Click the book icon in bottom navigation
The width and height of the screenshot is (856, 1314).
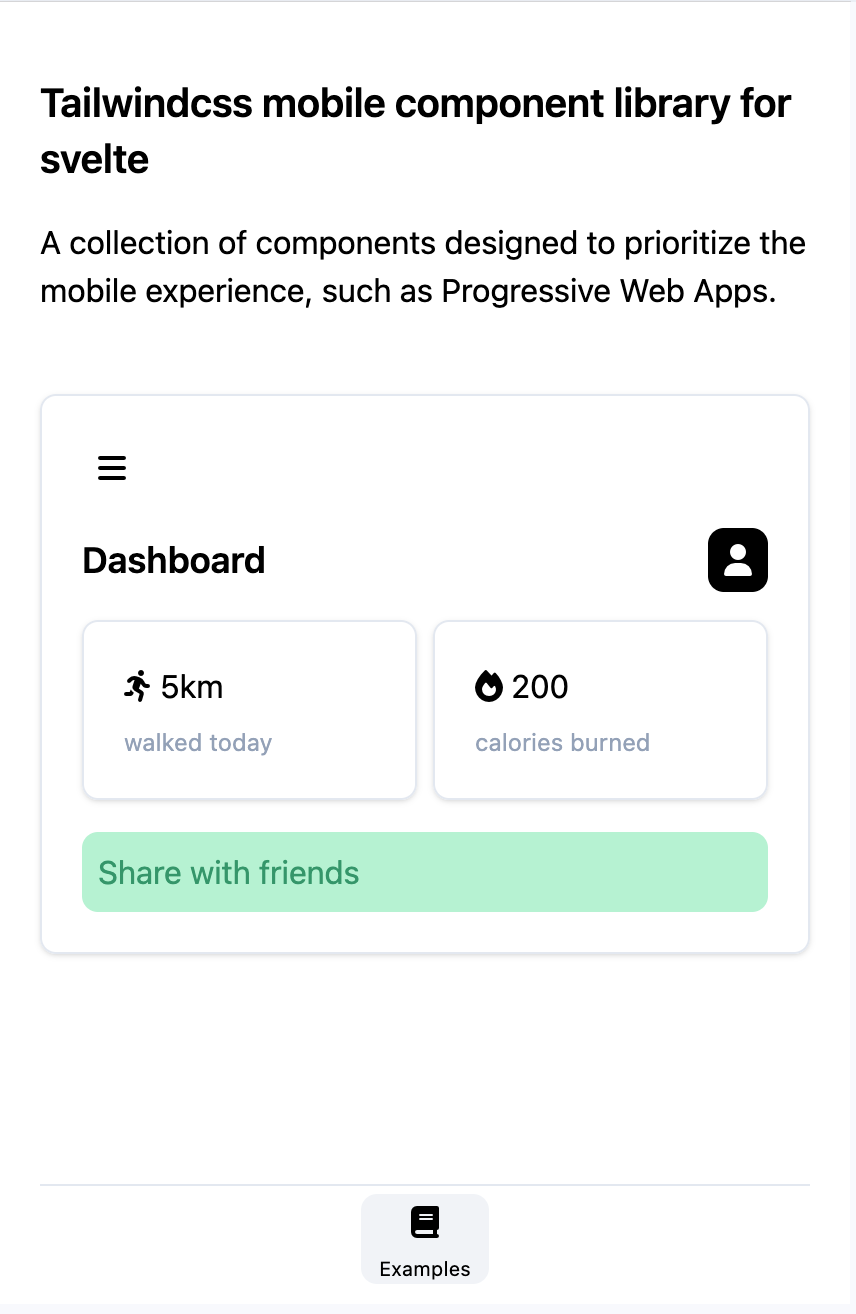[425, 1222]
